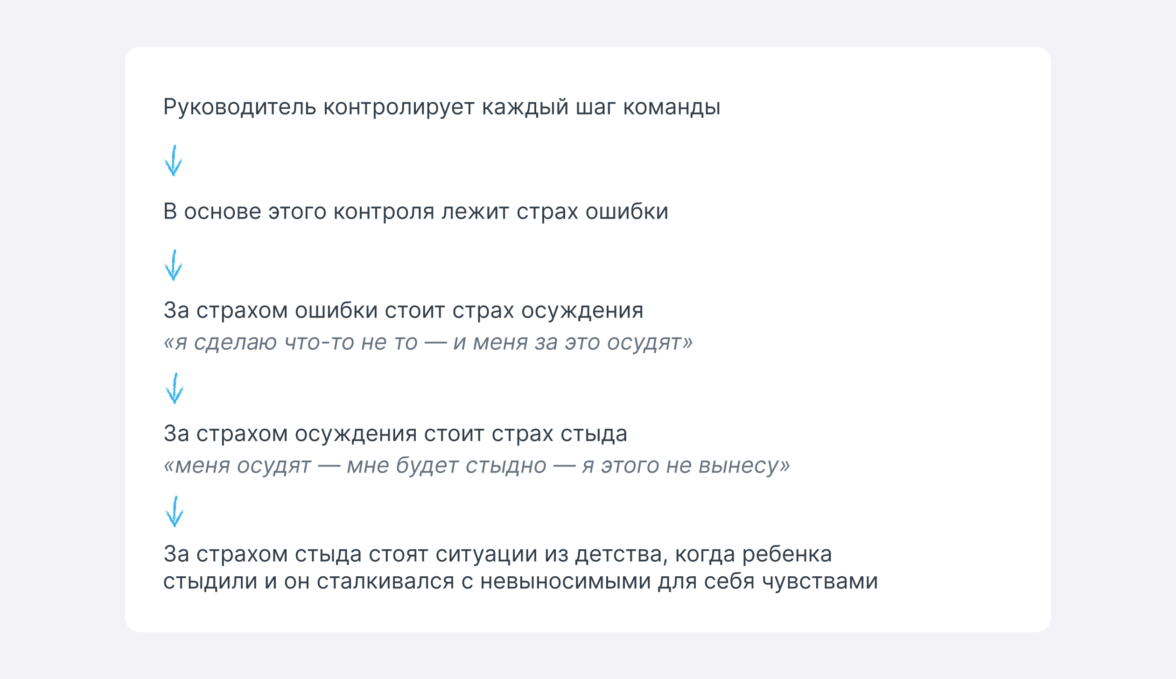Click the arrow below "я этого не вынесу" quote
The width and height of the screenshot is (1176, 679).
tap(174, 511)
